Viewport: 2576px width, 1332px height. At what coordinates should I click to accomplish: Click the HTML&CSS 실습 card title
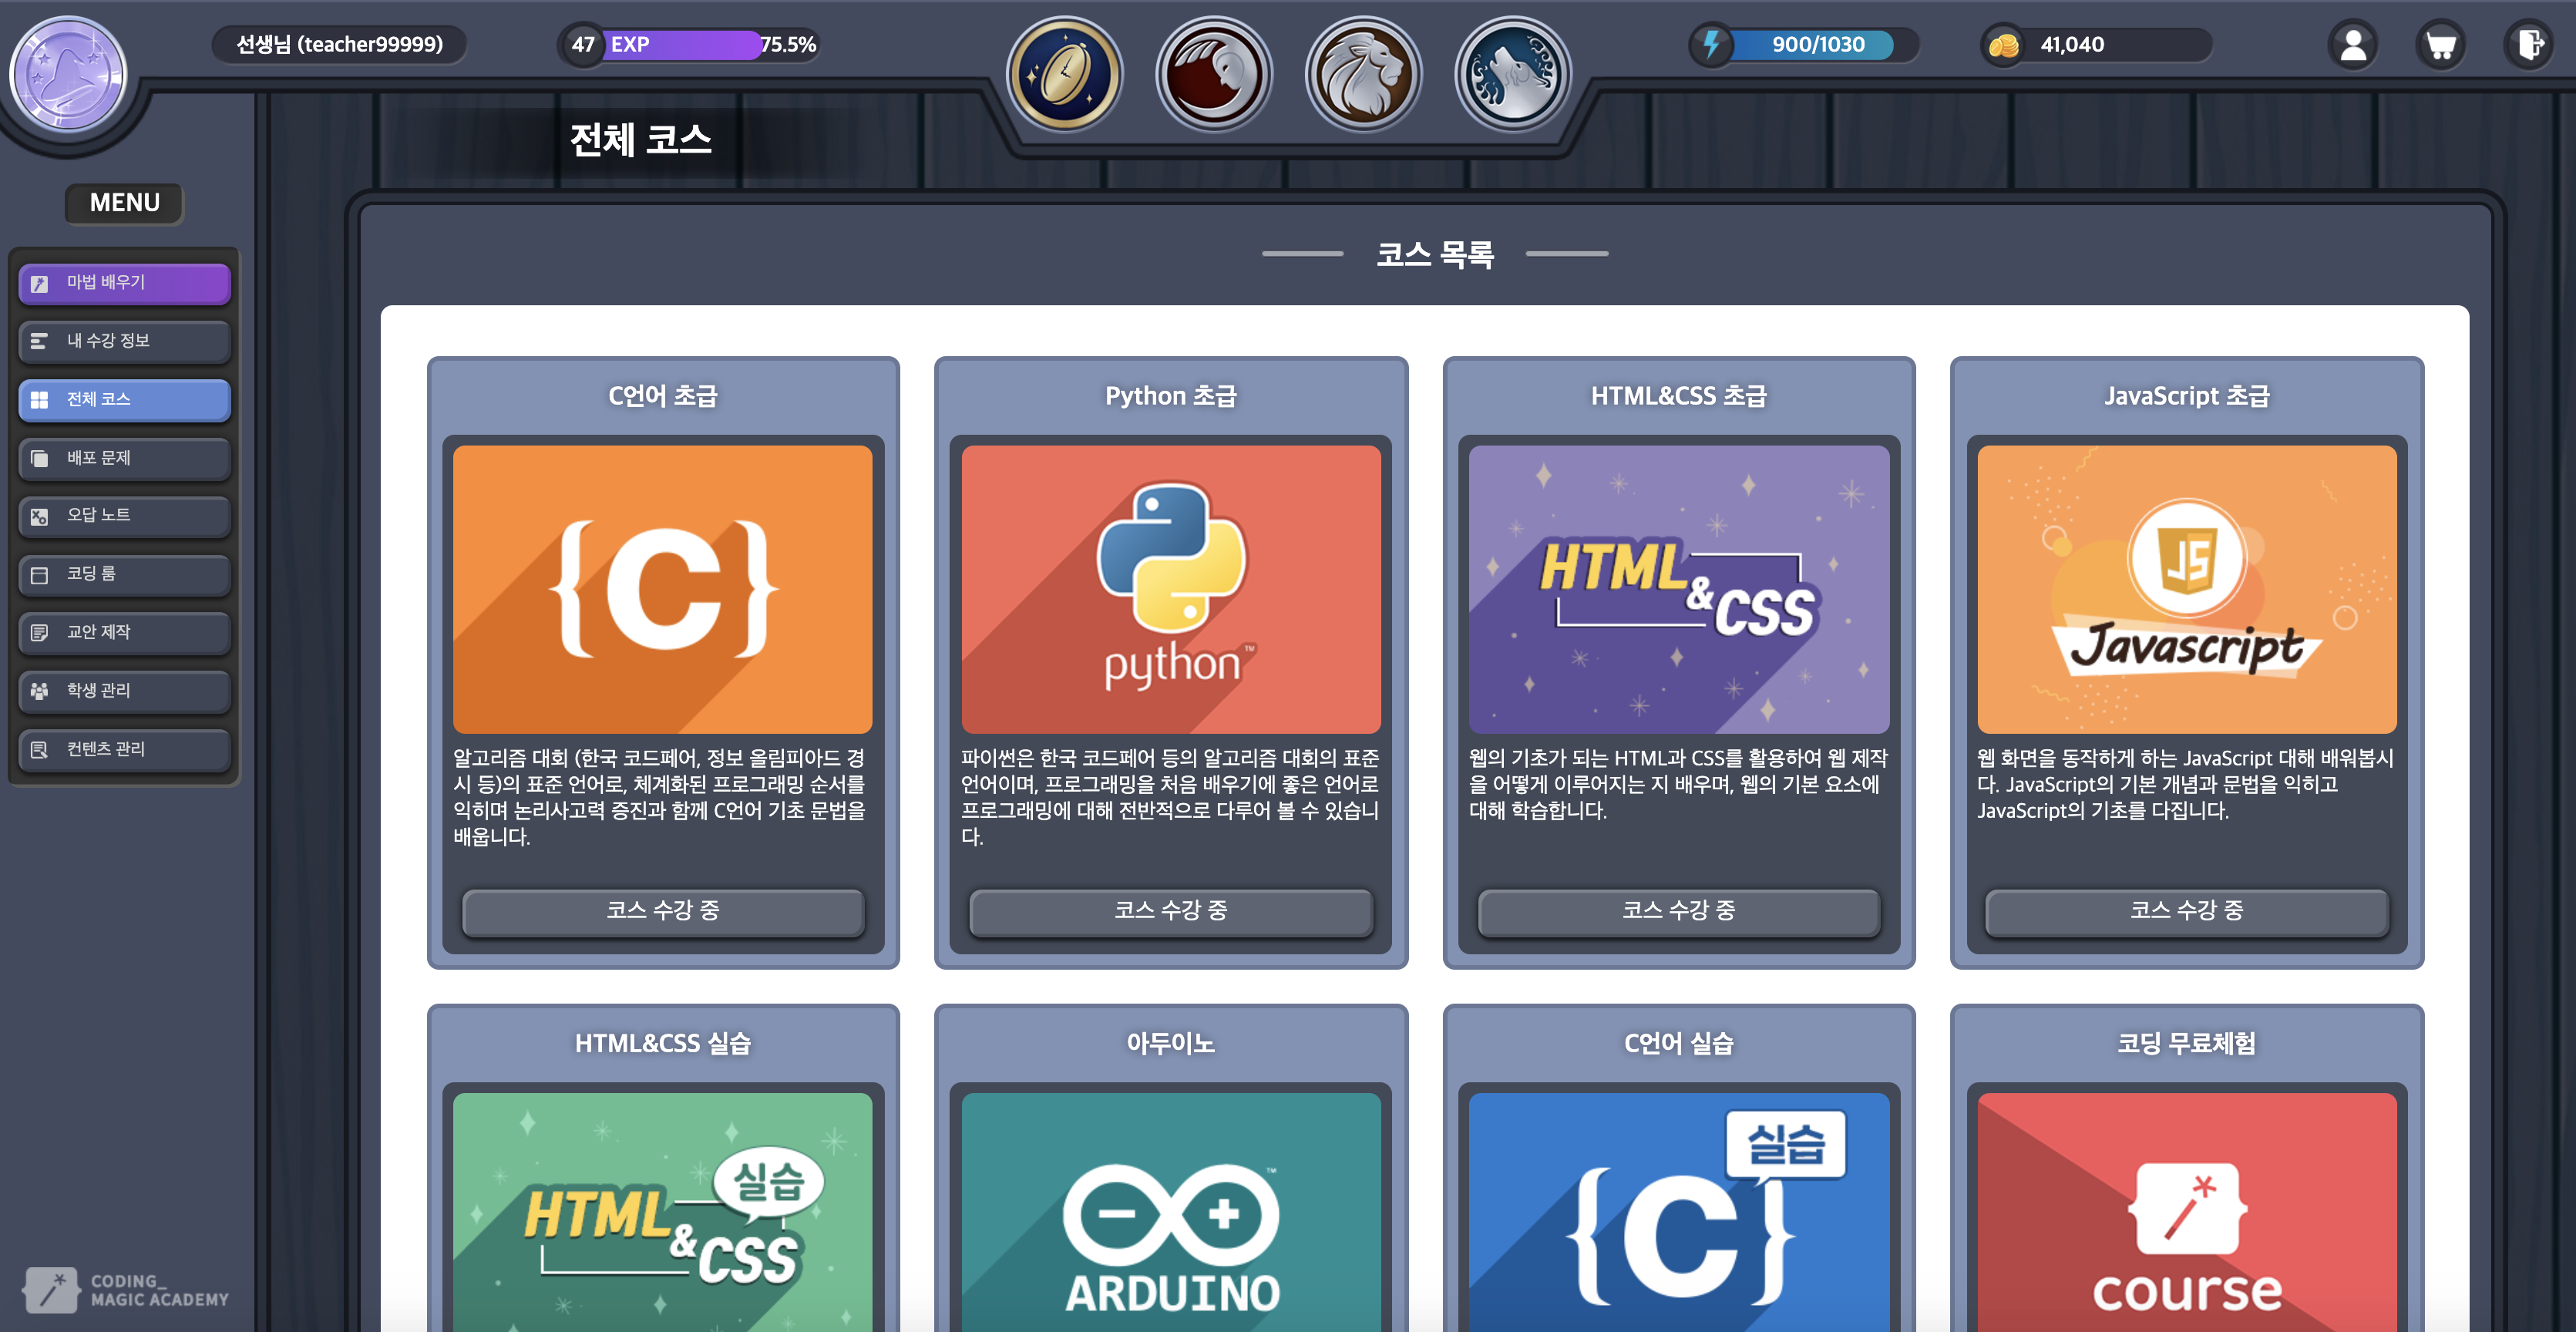point(663,1044)
